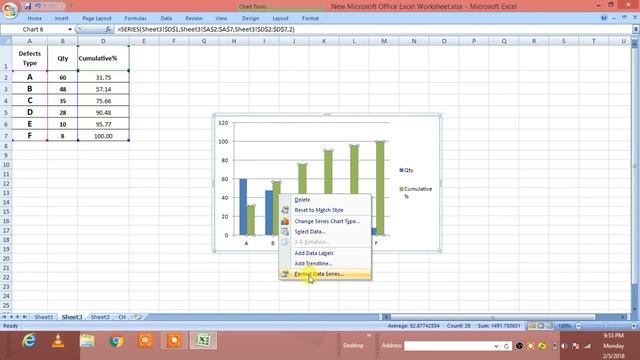Click the Select All corner of worksheet
The height and width of the screenshot is (360, 640).
[6, 41]
